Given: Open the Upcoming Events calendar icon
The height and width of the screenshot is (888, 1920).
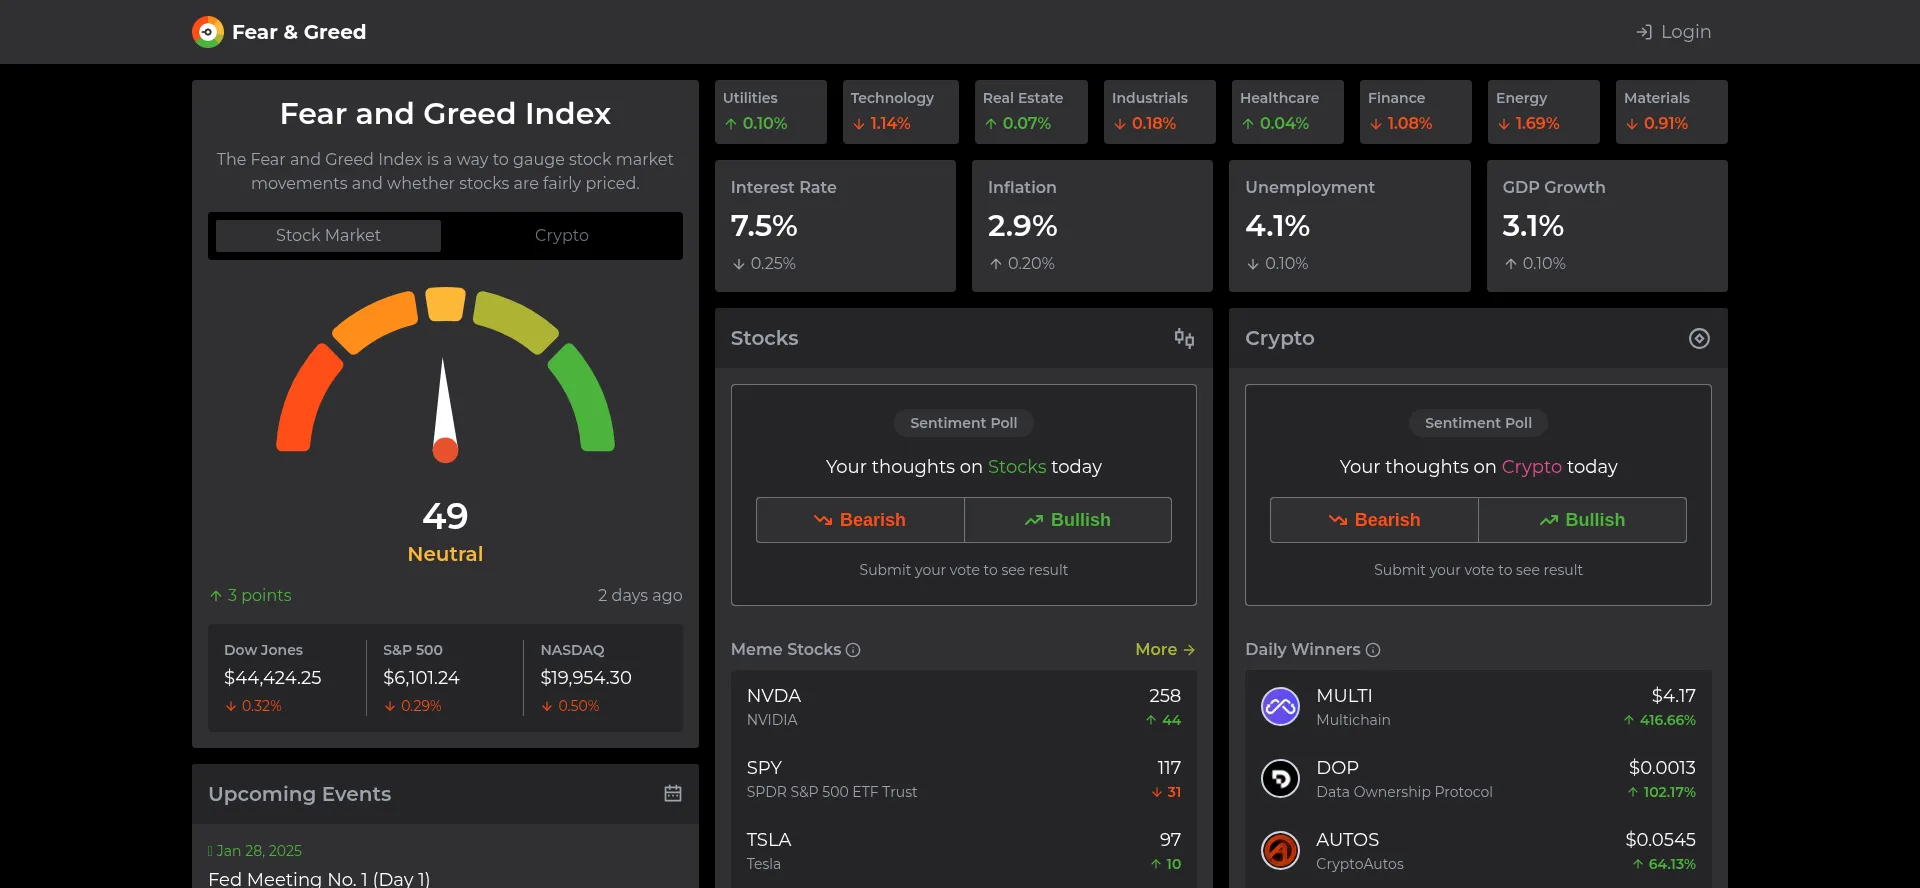Looking at the screenshot, I should 673,793.
